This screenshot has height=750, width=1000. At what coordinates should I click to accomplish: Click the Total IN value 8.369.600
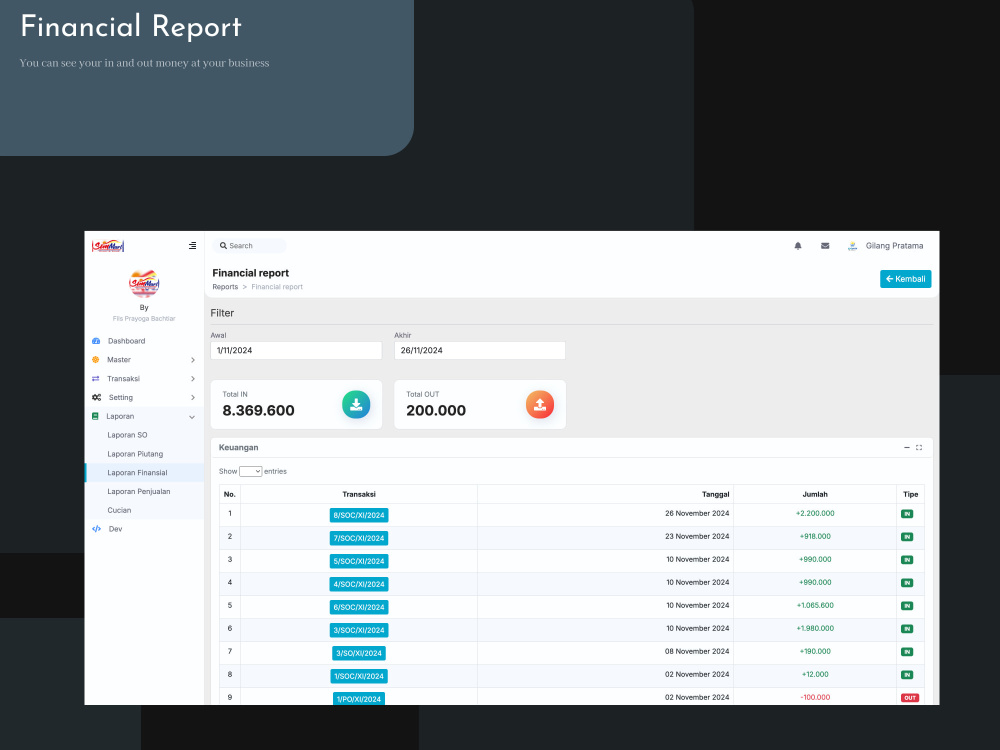click(x=258, y=410)
